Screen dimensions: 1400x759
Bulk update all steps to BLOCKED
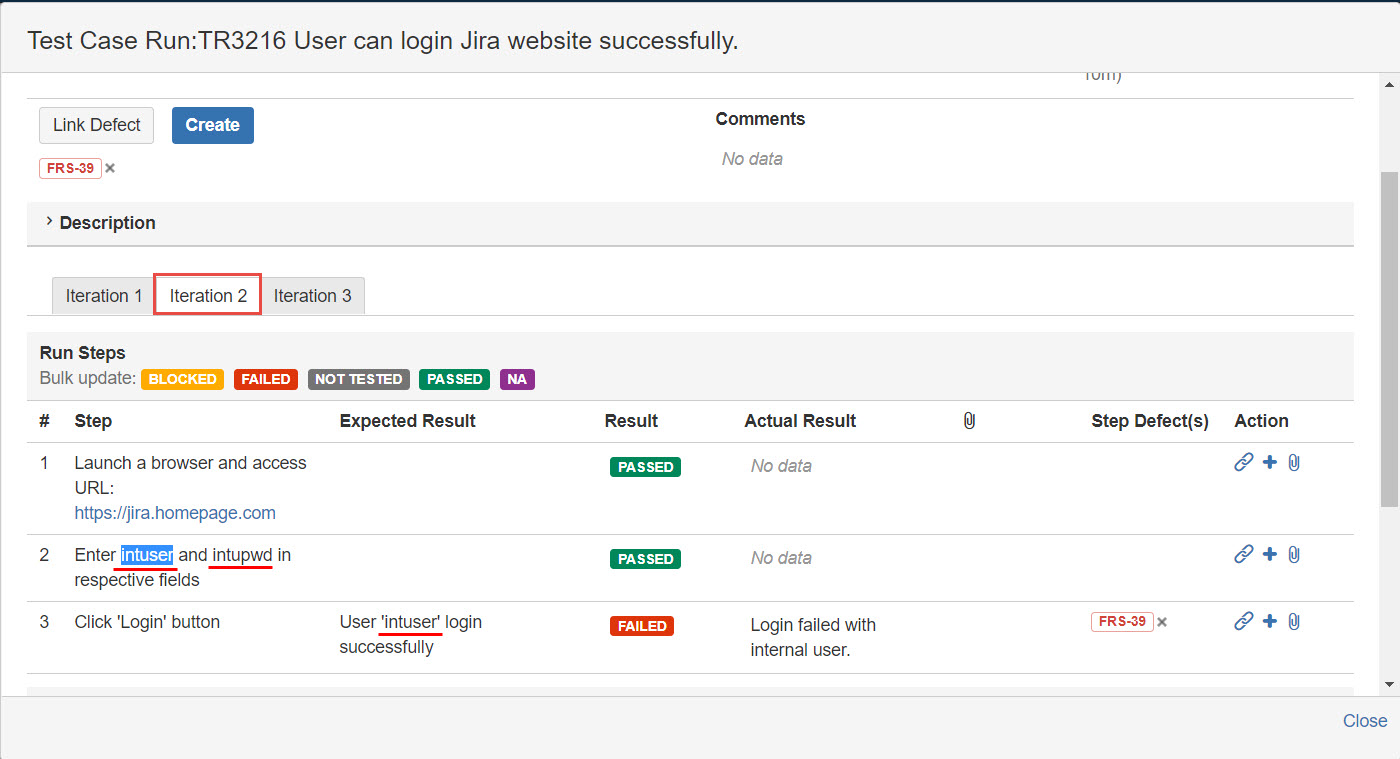coord(182,379)
